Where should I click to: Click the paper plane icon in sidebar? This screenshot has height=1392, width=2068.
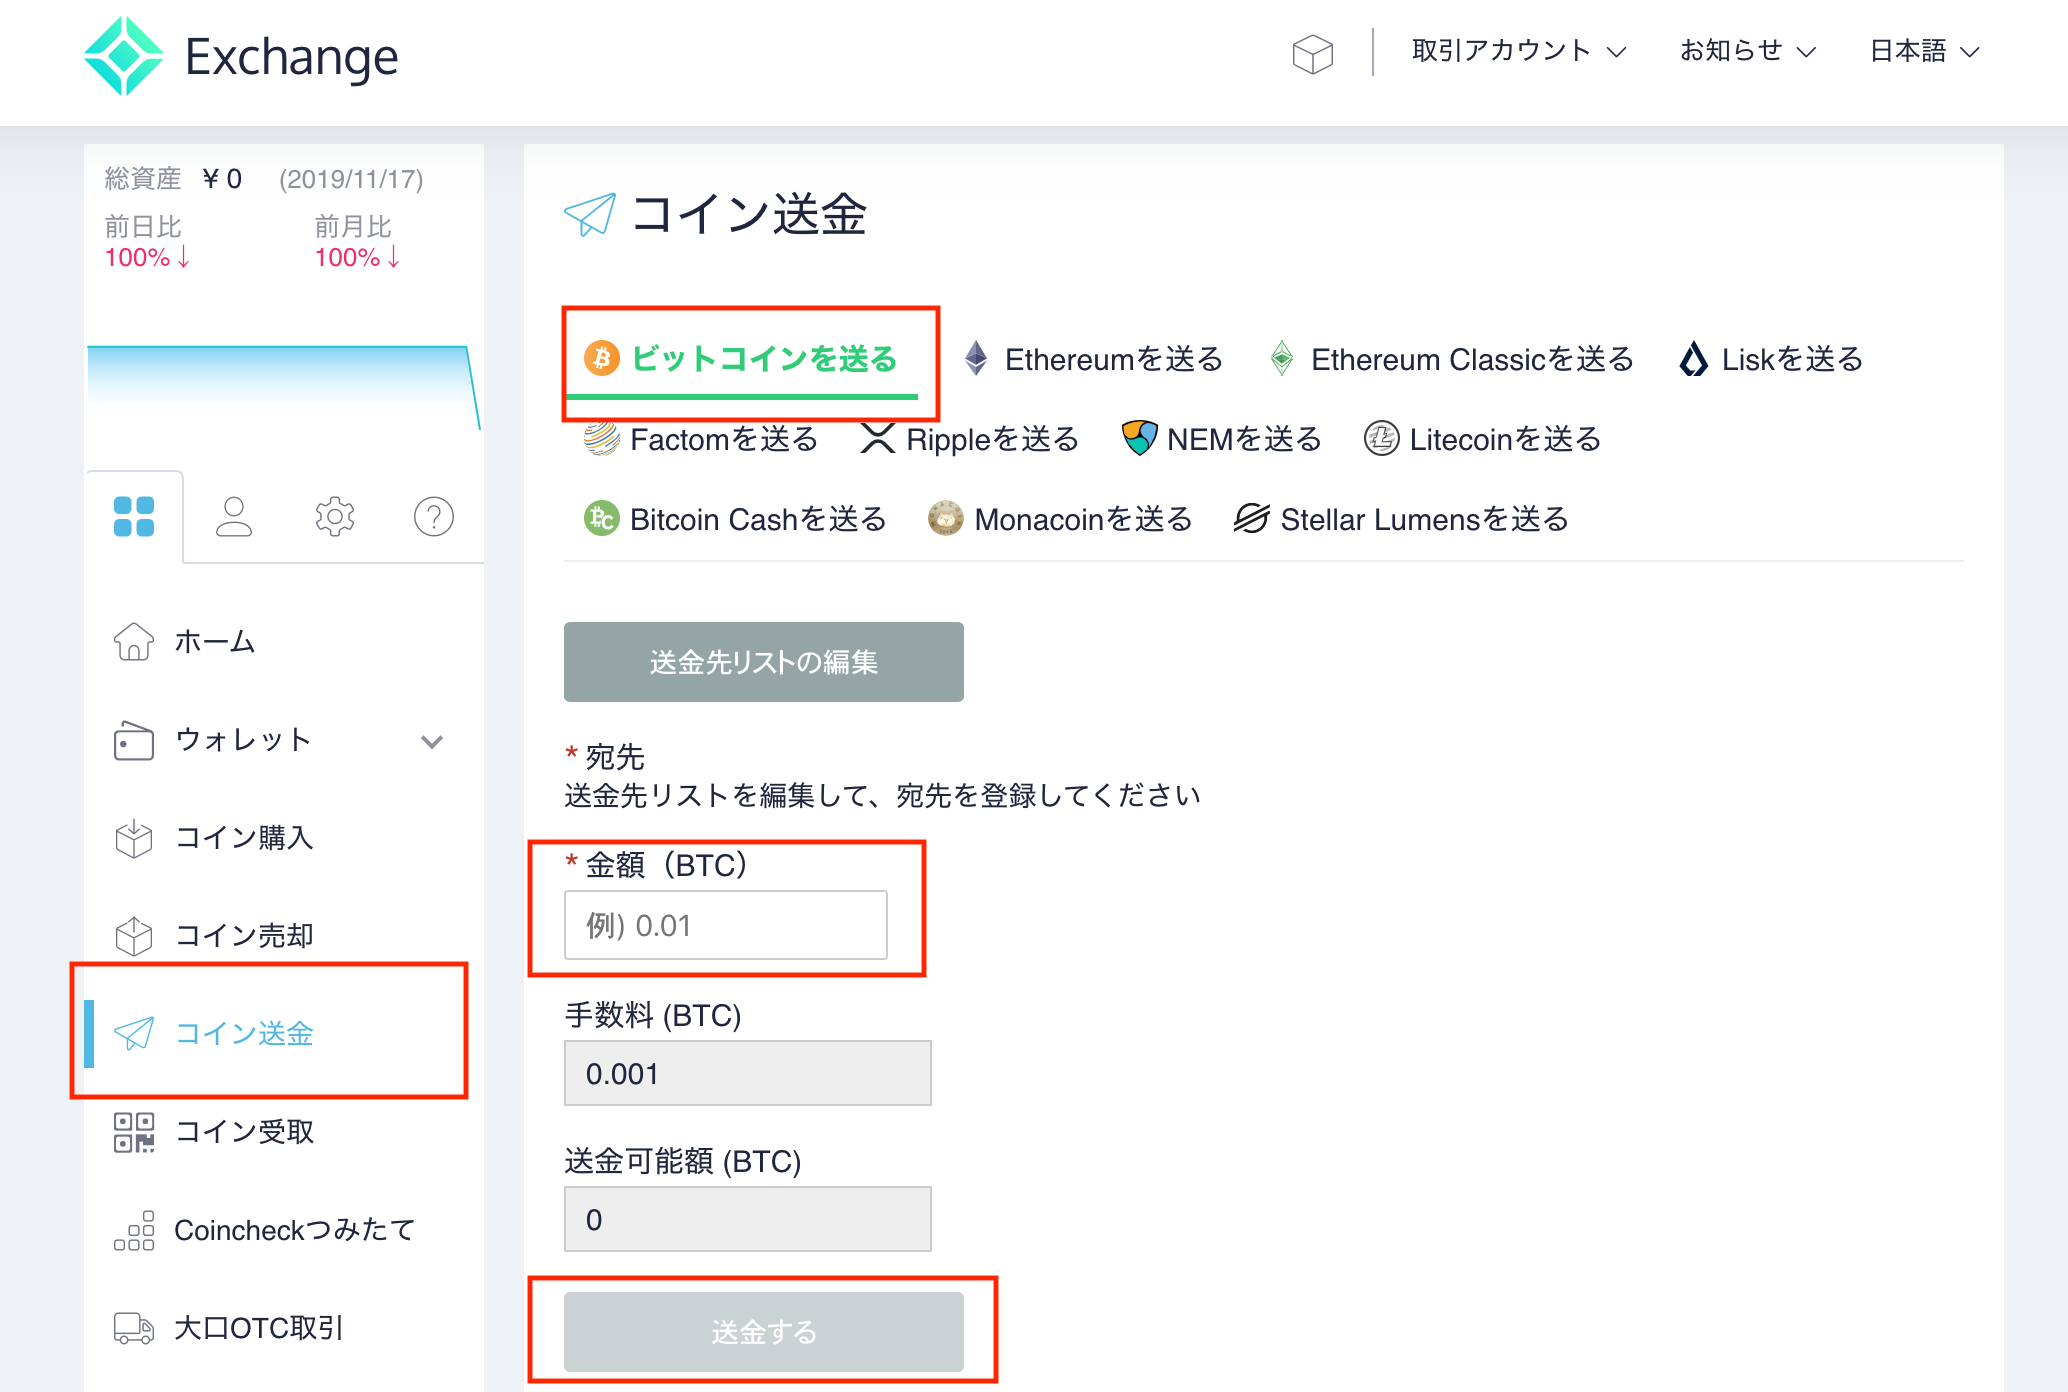tap(134, 1033)
